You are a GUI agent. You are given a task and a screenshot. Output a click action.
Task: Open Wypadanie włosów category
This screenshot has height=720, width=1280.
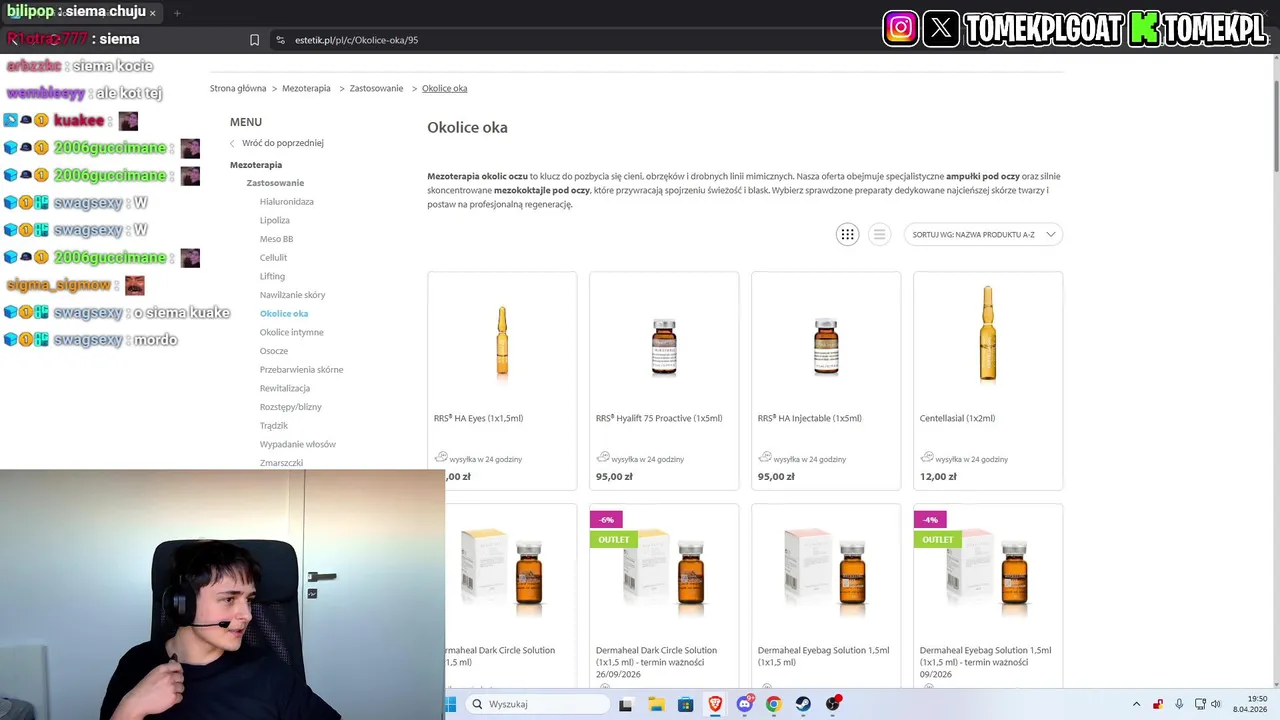(298, 444)
